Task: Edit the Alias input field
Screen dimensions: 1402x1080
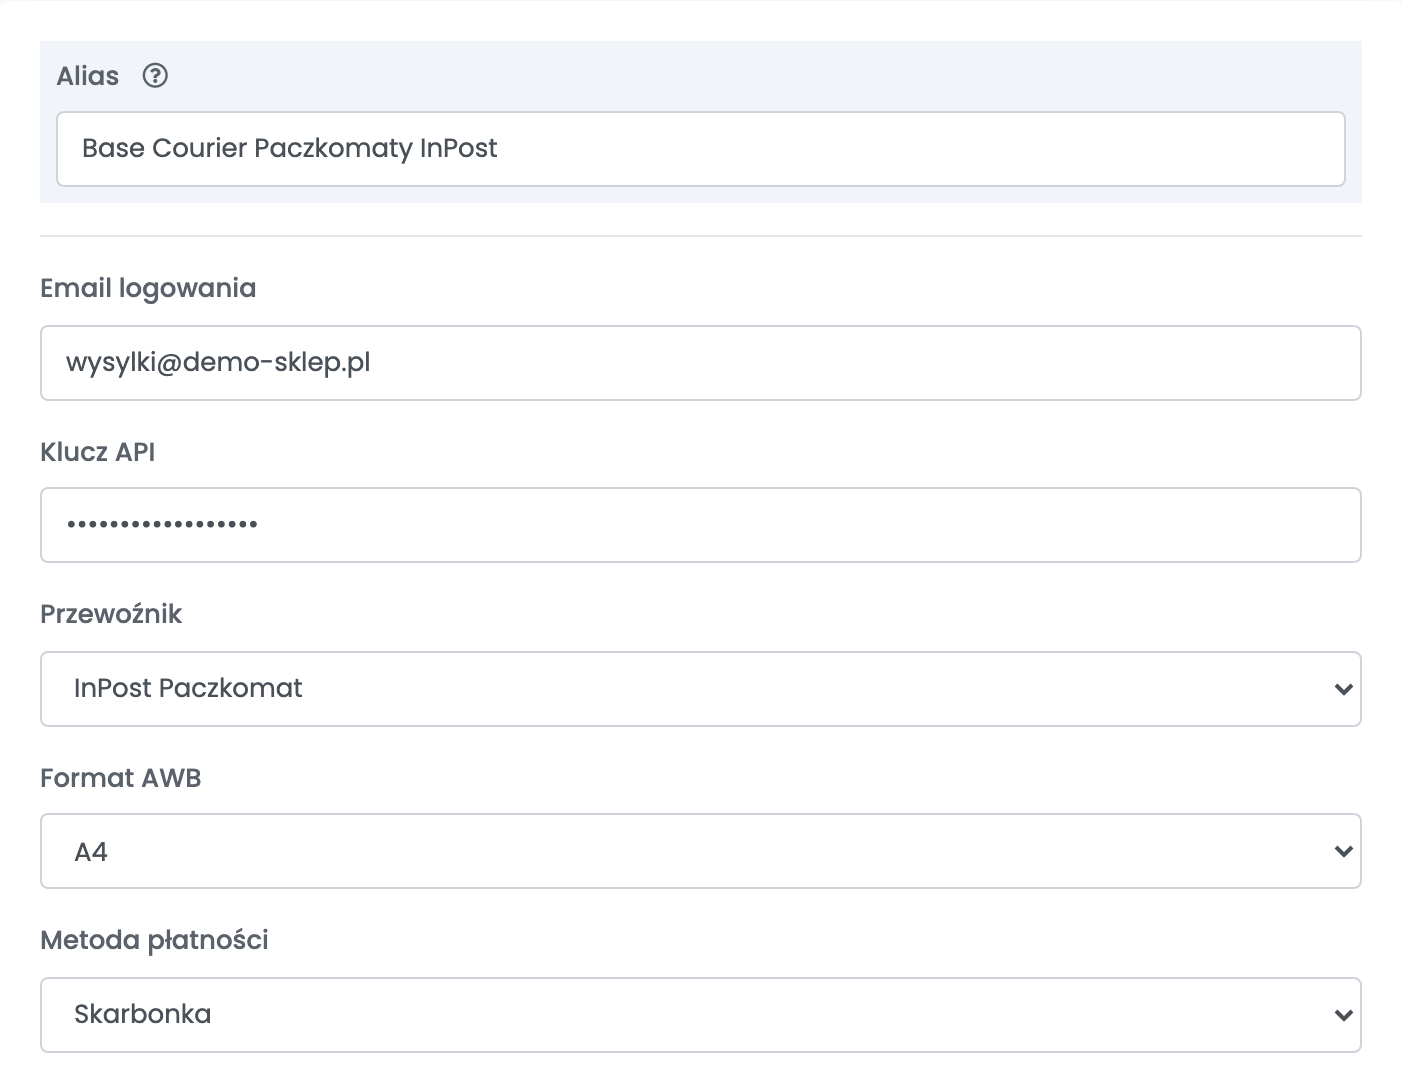Action: pos(700,149)
